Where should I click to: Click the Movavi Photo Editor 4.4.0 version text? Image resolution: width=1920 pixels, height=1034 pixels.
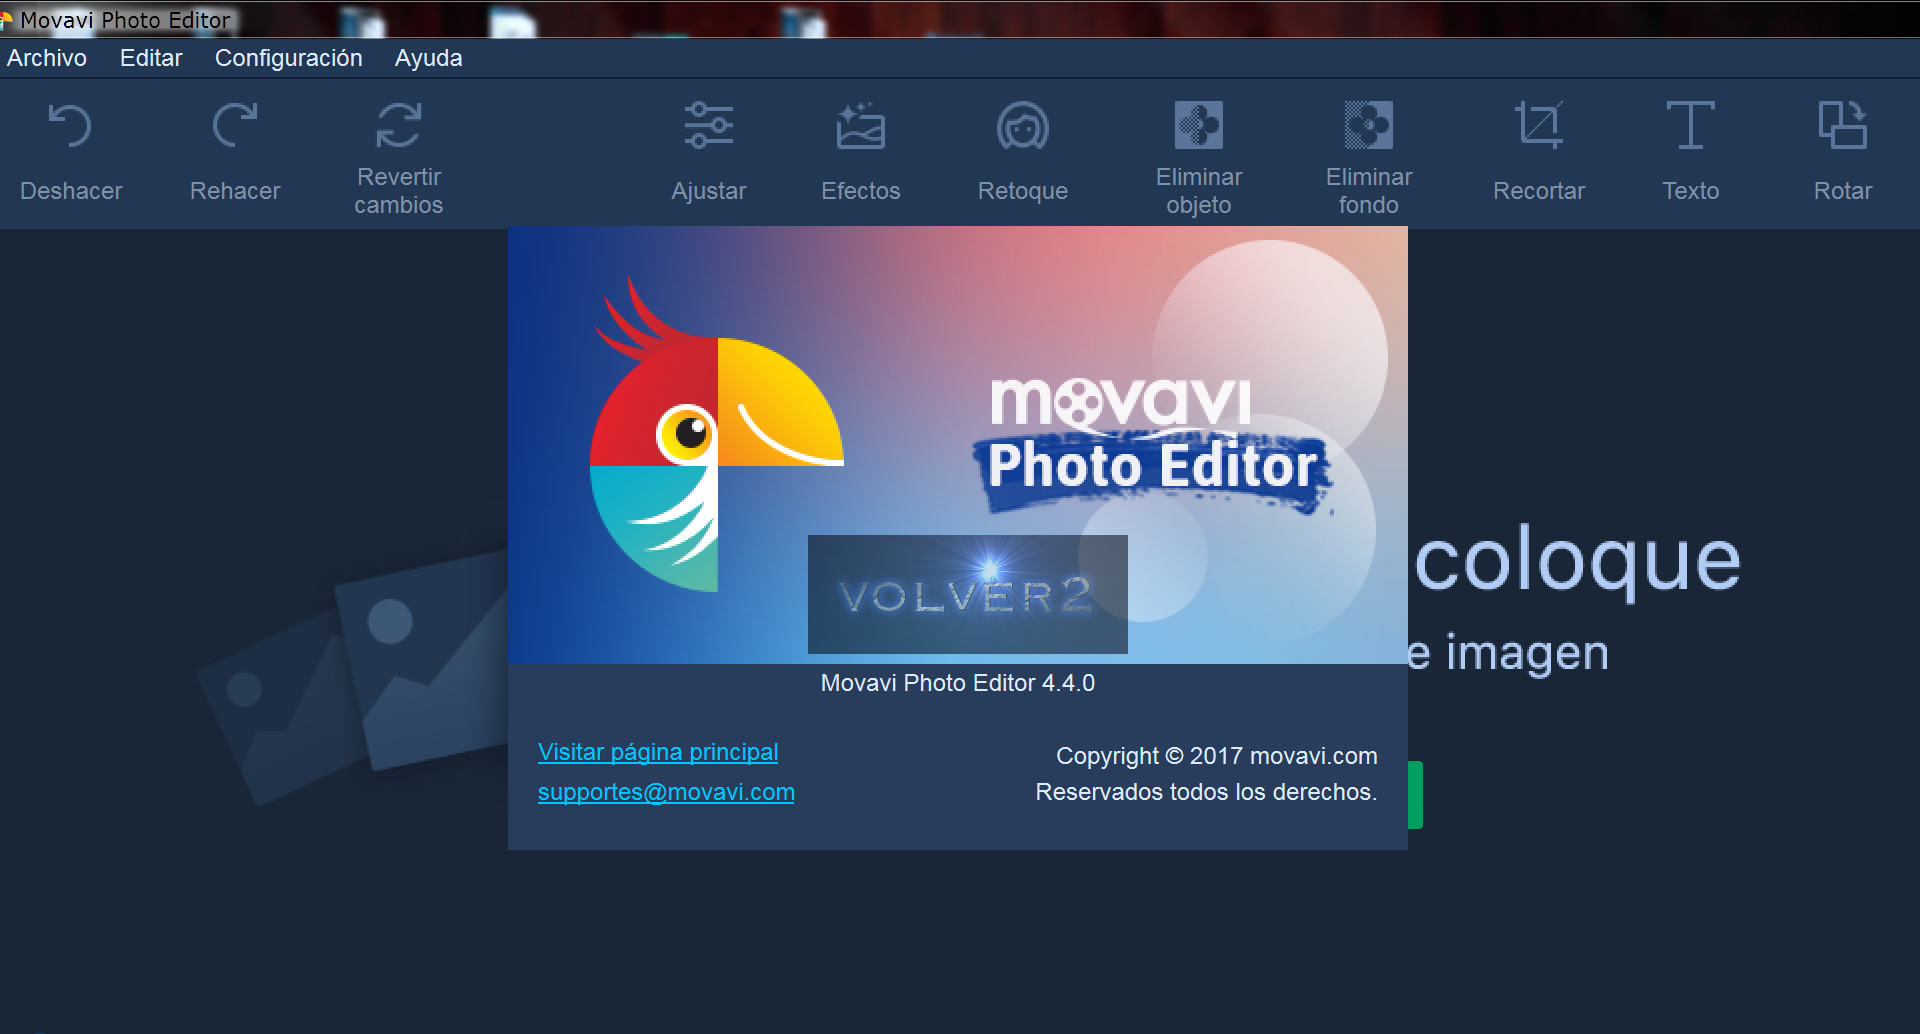click(958, 683)
